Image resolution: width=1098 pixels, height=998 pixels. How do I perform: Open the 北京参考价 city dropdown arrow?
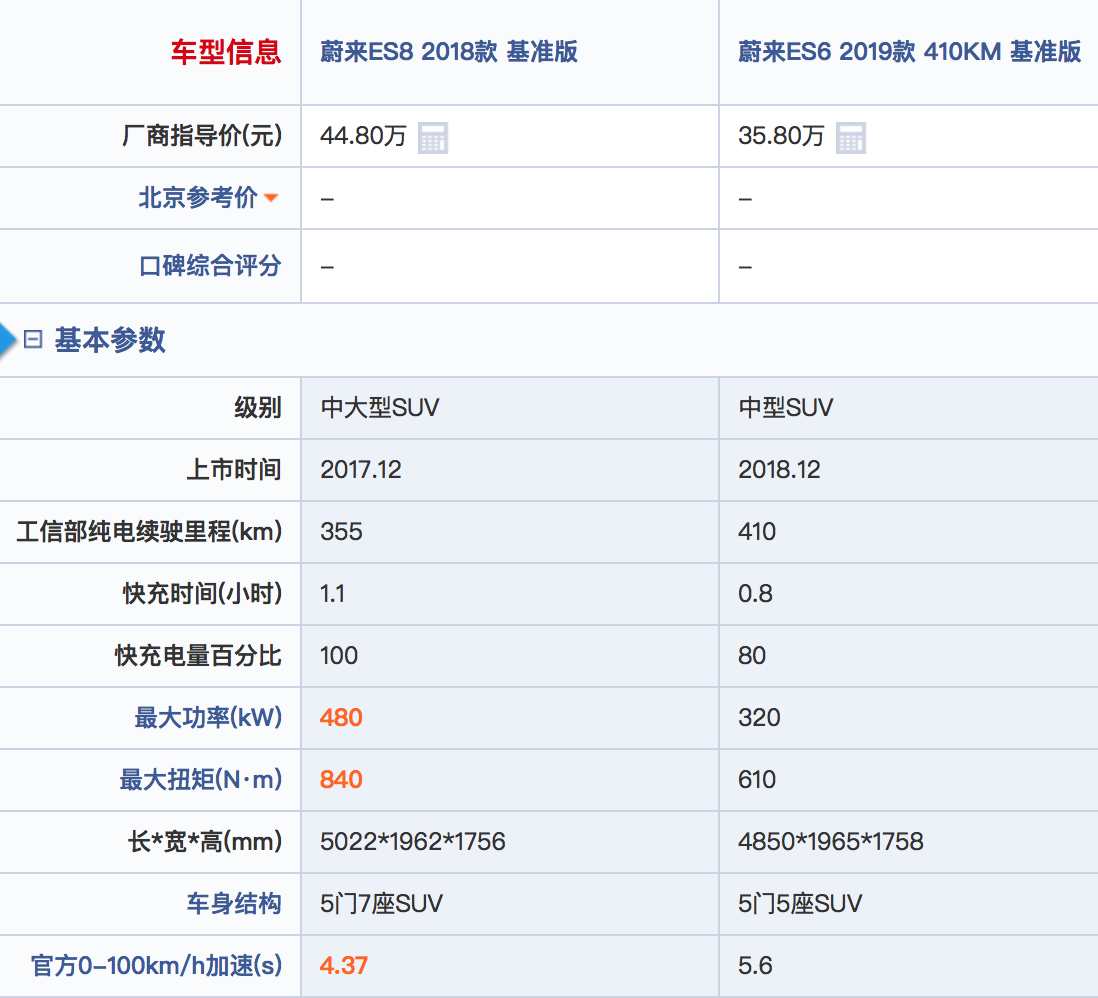click(x=271, y=198)
